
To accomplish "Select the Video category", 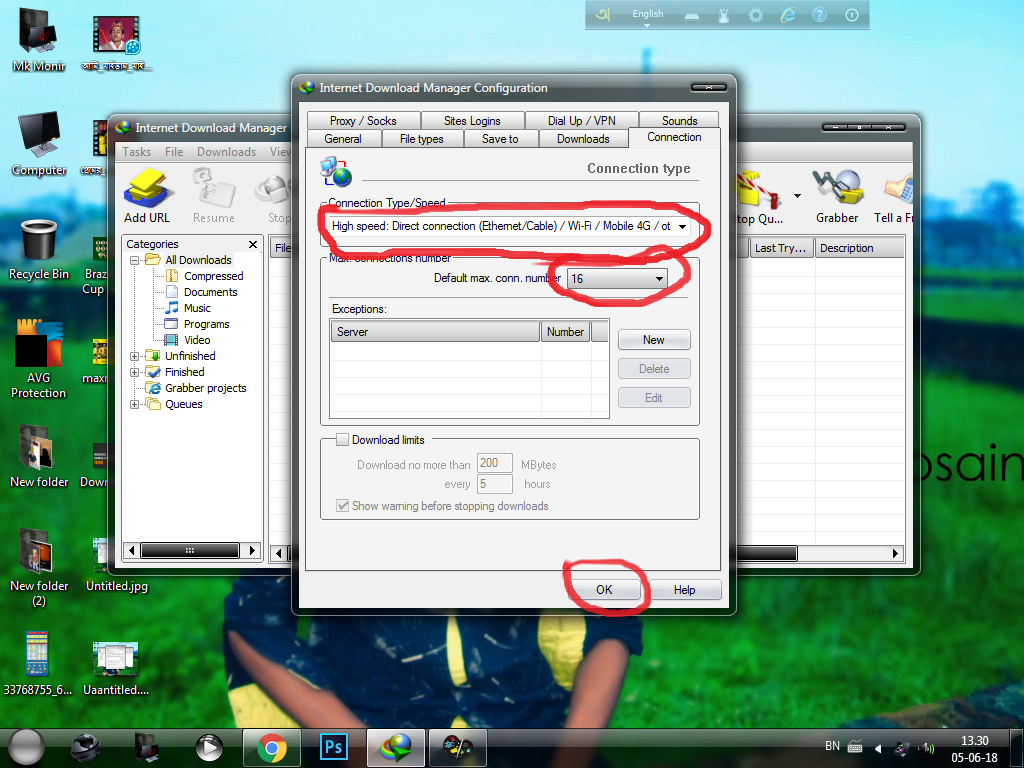I will click(197, 340).
